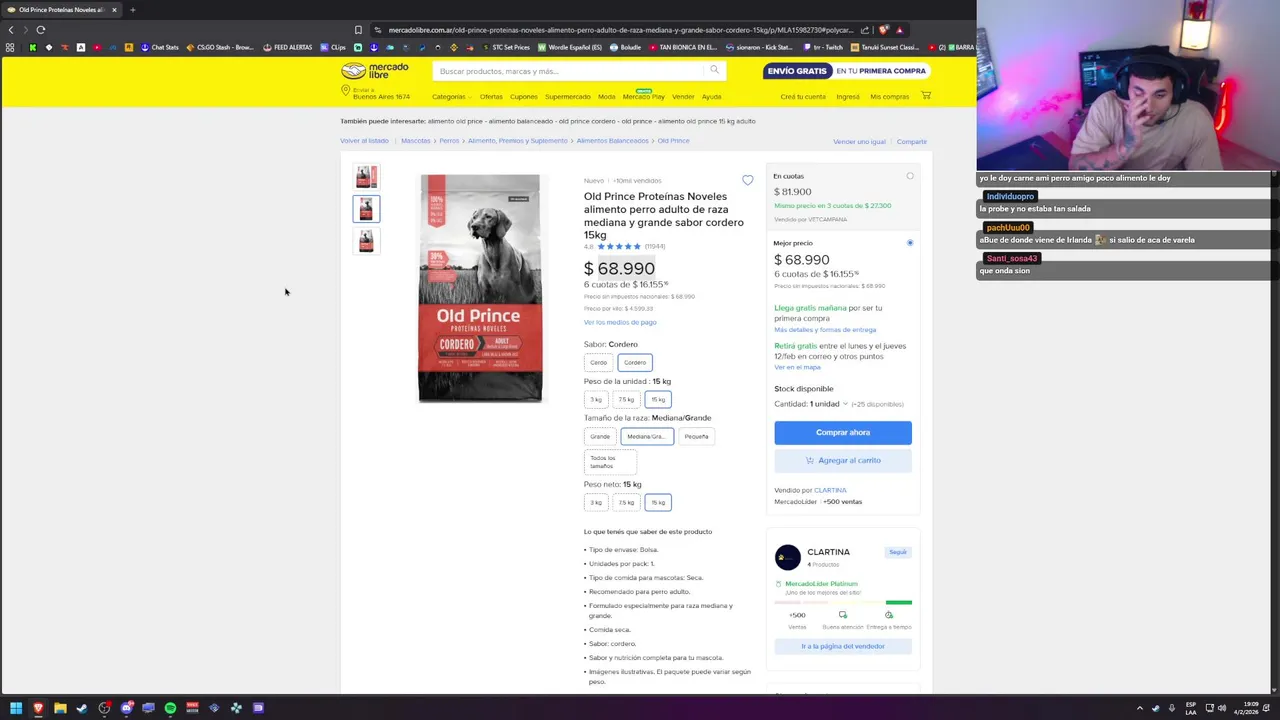Open Supermercado in the navigation

(x=568, y=97)
